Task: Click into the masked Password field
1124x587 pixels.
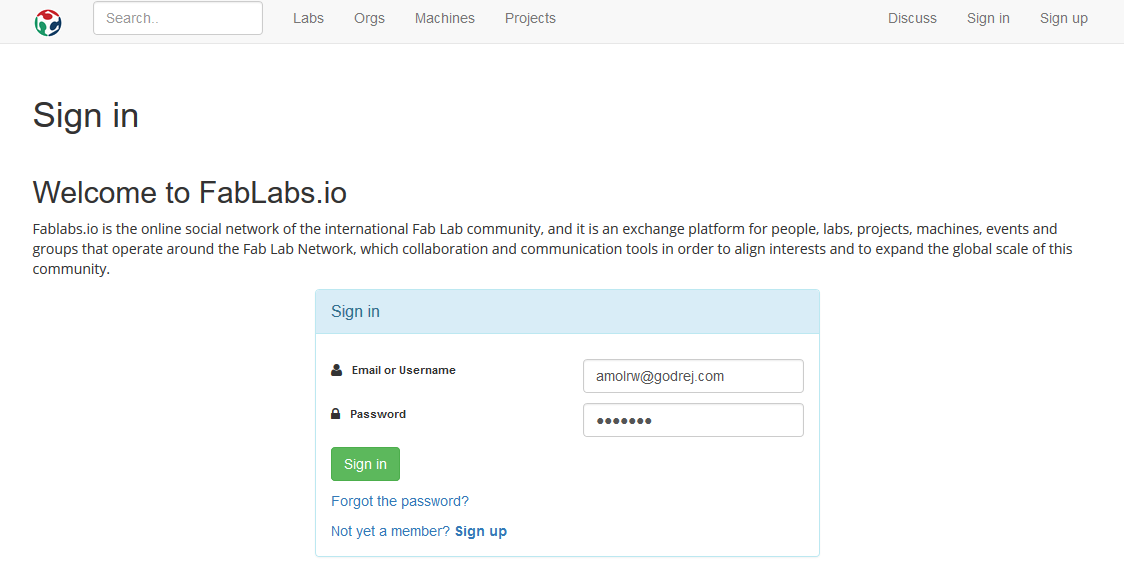Action: point(693,420)
